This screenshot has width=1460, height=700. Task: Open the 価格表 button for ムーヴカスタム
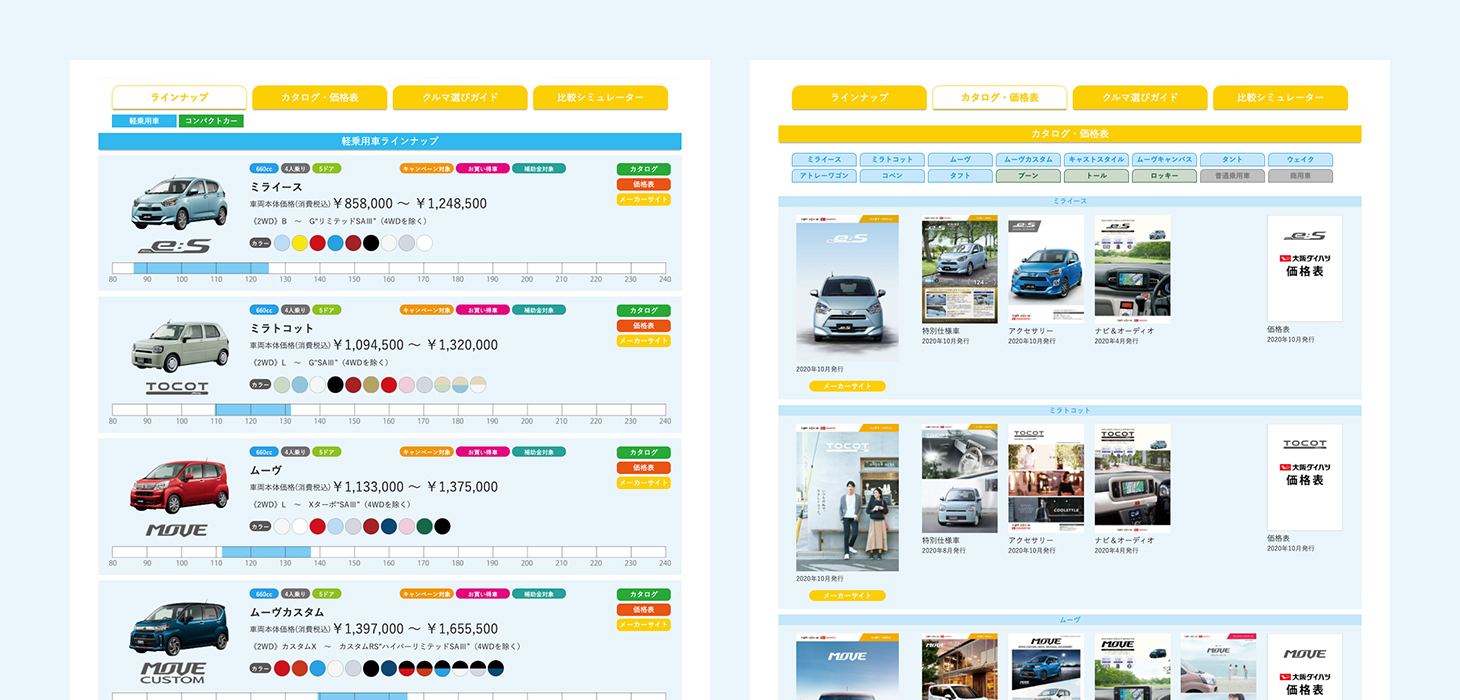(x=643, y=610)
